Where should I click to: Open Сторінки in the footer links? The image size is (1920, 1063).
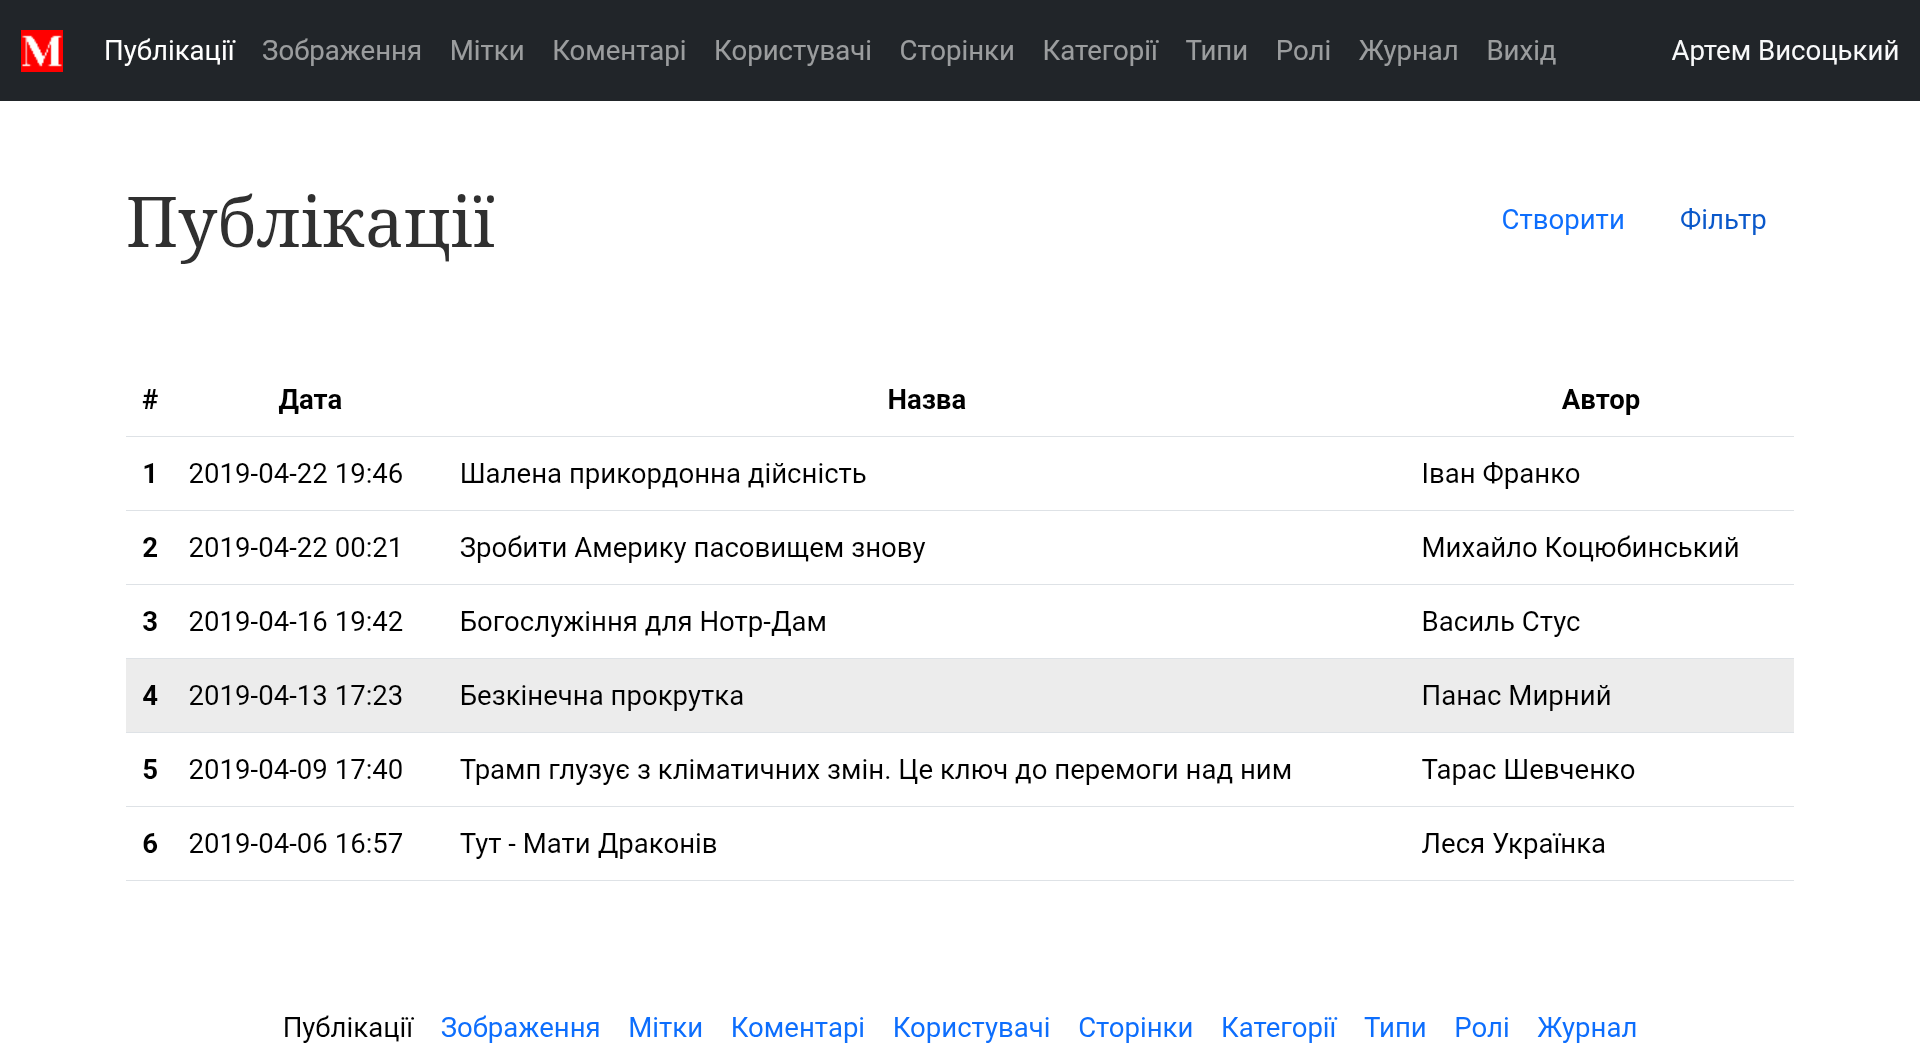coord(1135,1028)
